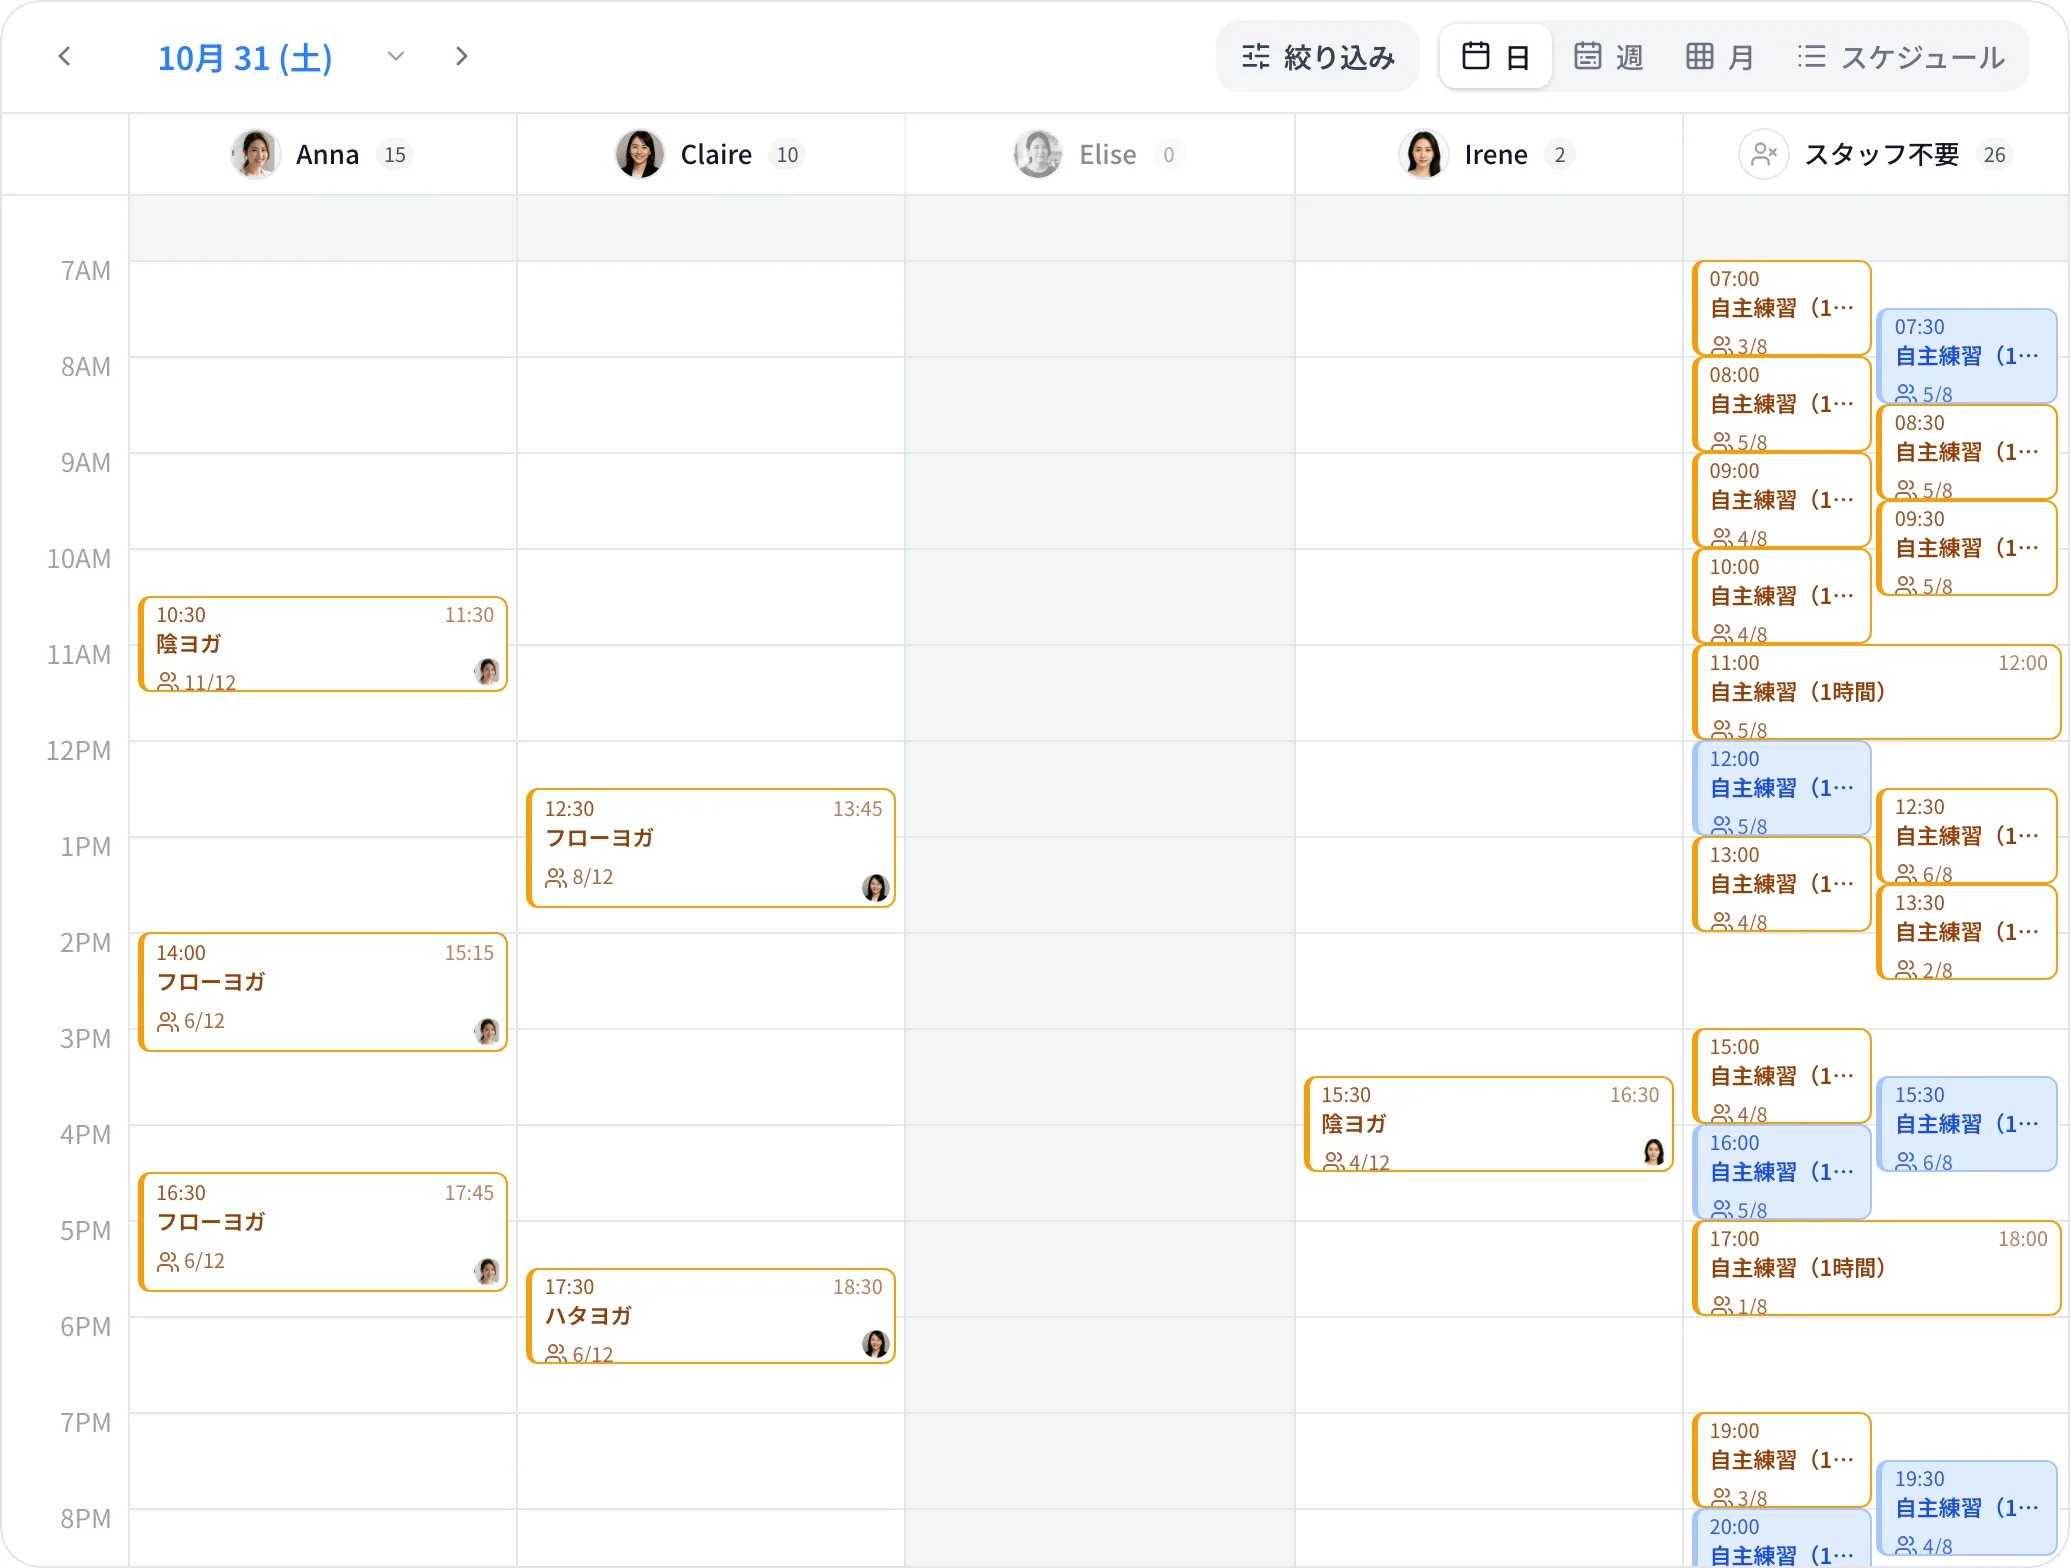Click attendee count 11/12 on 陰ヨガ
Viewport: 2070px width, 1568px height.
pos(197,682)
